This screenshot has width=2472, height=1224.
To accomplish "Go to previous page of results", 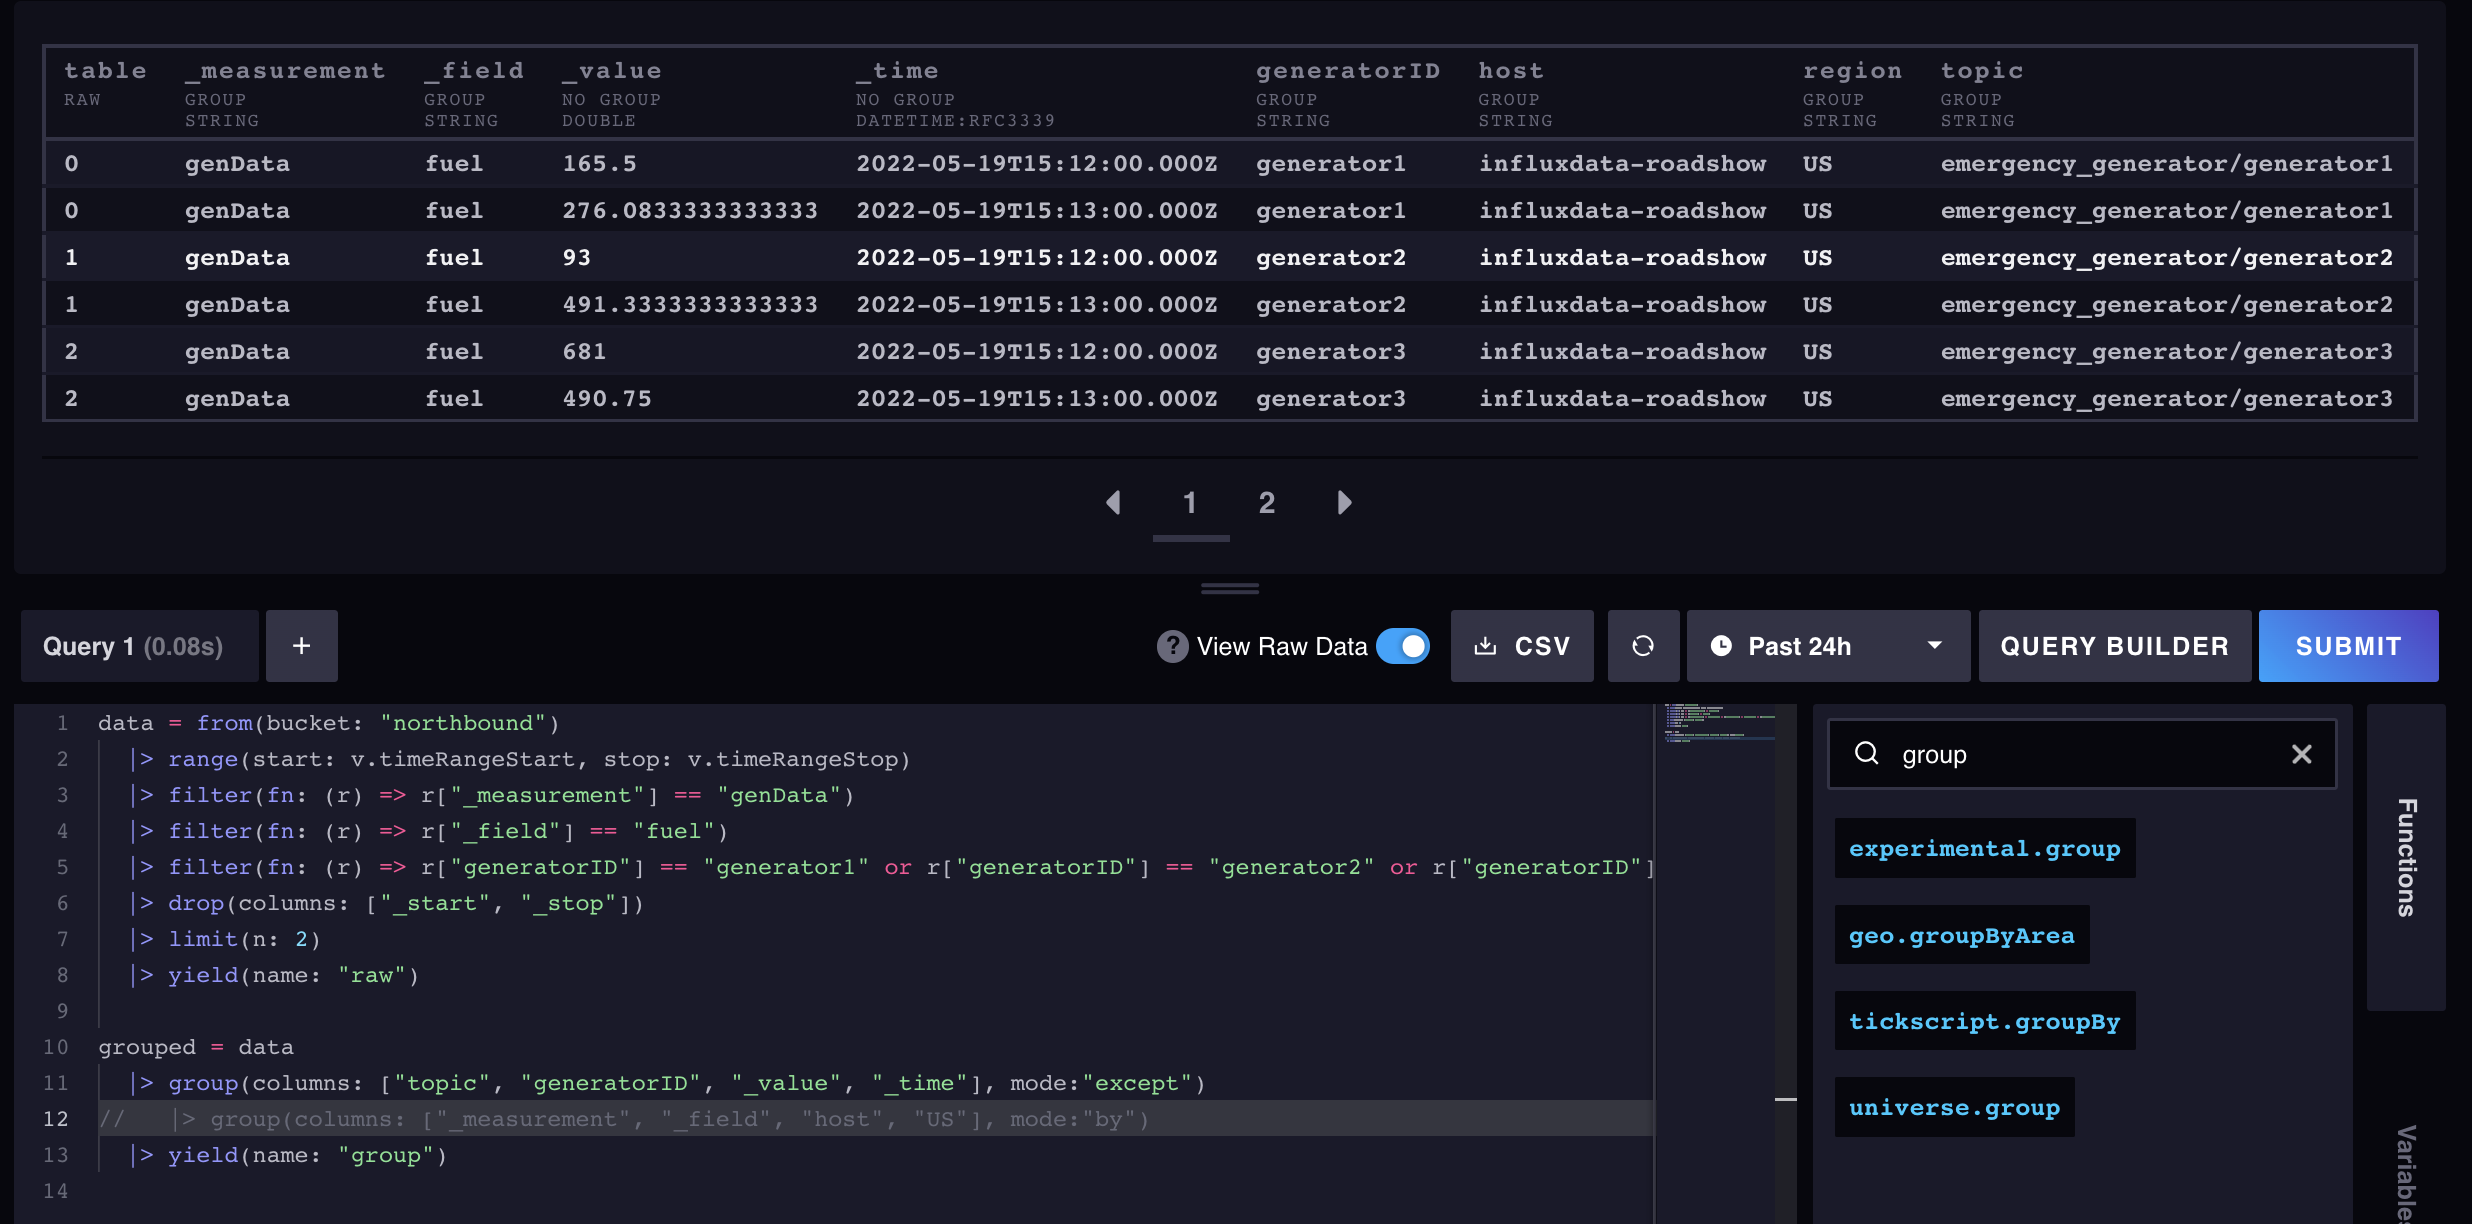I will (x=1114, y=503).
